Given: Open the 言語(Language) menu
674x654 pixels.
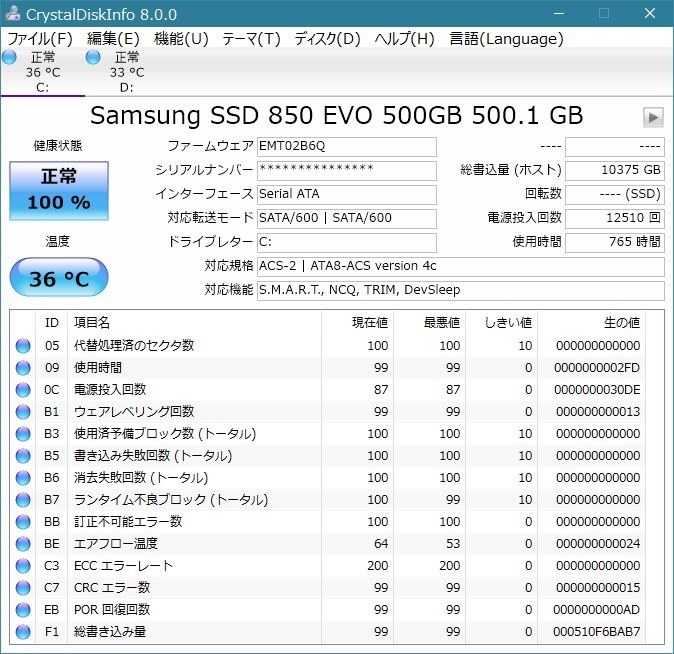Looking at the screenshot, I should (506, 39).
